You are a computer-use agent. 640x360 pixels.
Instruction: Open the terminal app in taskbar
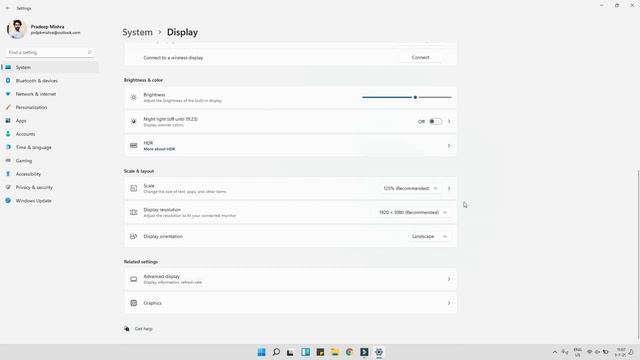(x=364, y=352)
